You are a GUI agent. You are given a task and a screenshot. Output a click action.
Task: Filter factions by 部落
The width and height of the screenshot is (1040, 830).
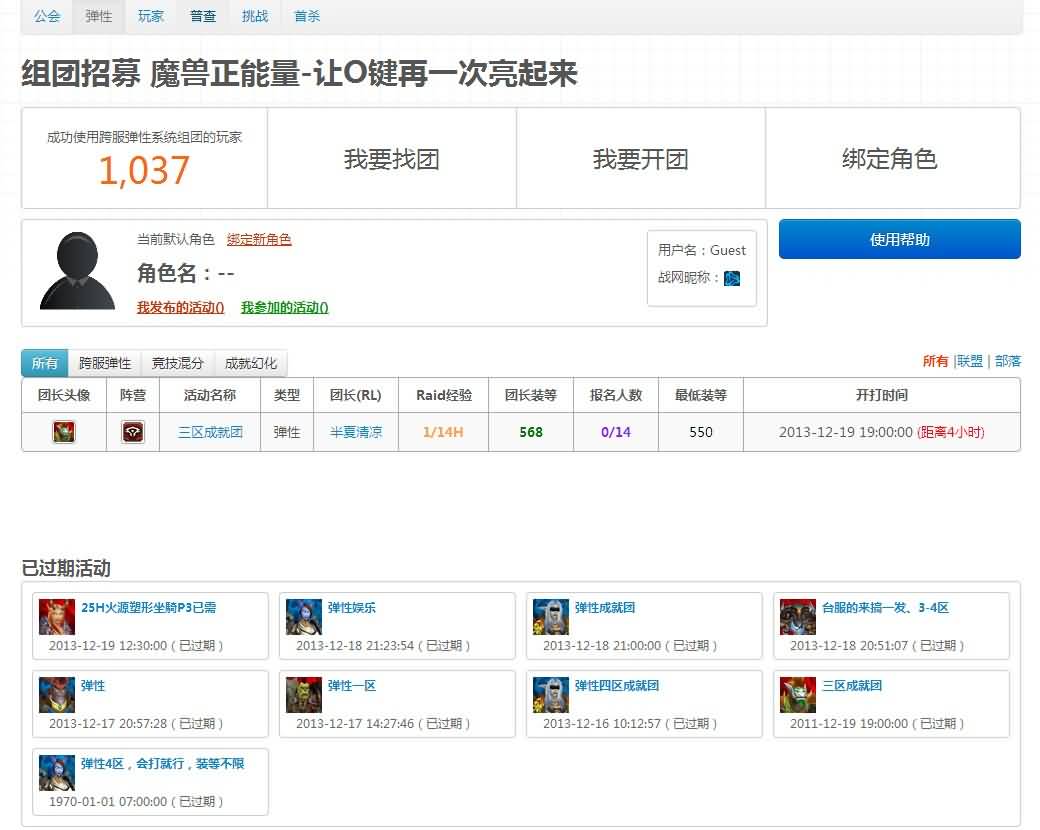pyautogui.click(x=1008, y=361)
